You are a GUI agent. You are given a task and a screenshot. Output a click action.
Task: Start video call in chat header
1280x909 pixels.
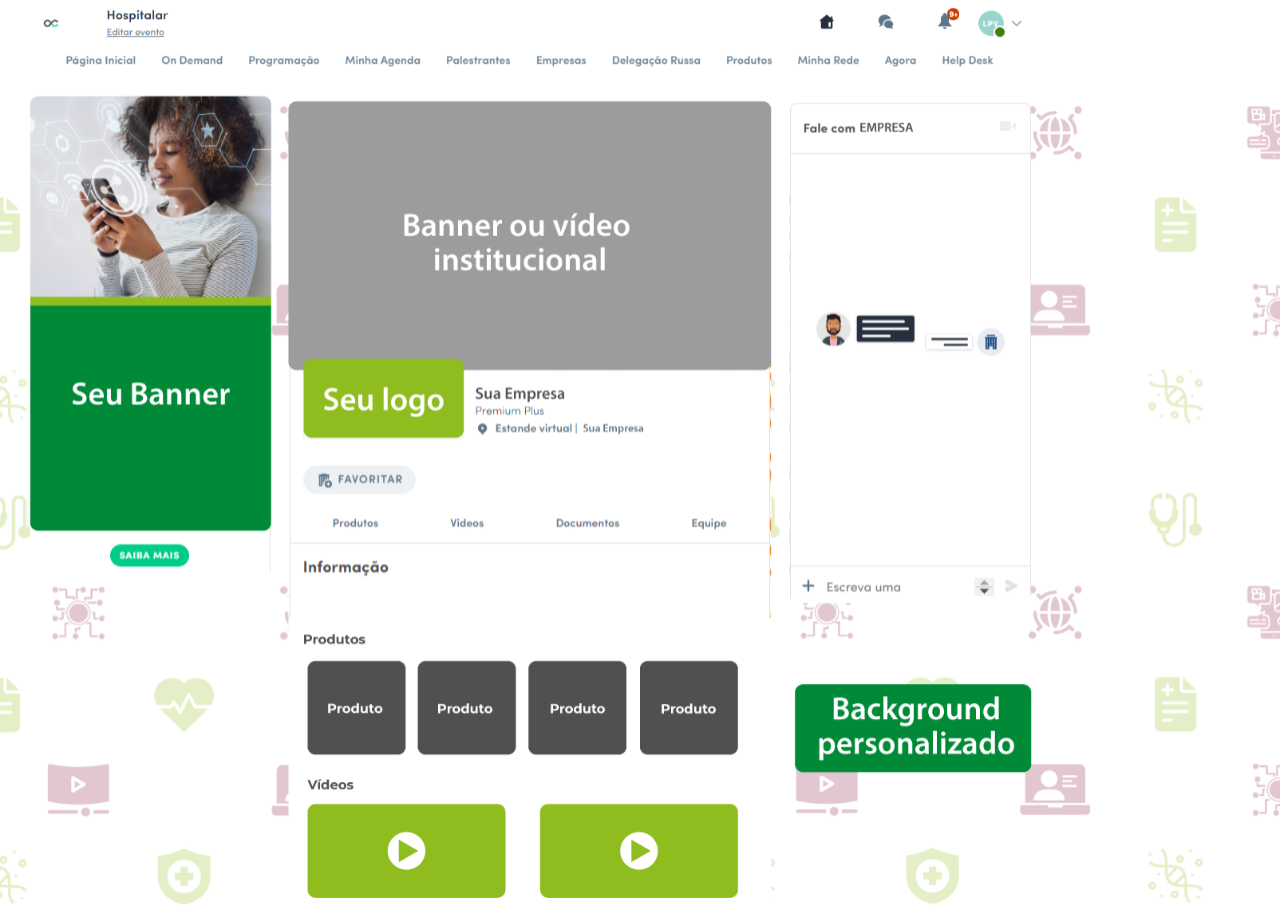point(1007,126)
